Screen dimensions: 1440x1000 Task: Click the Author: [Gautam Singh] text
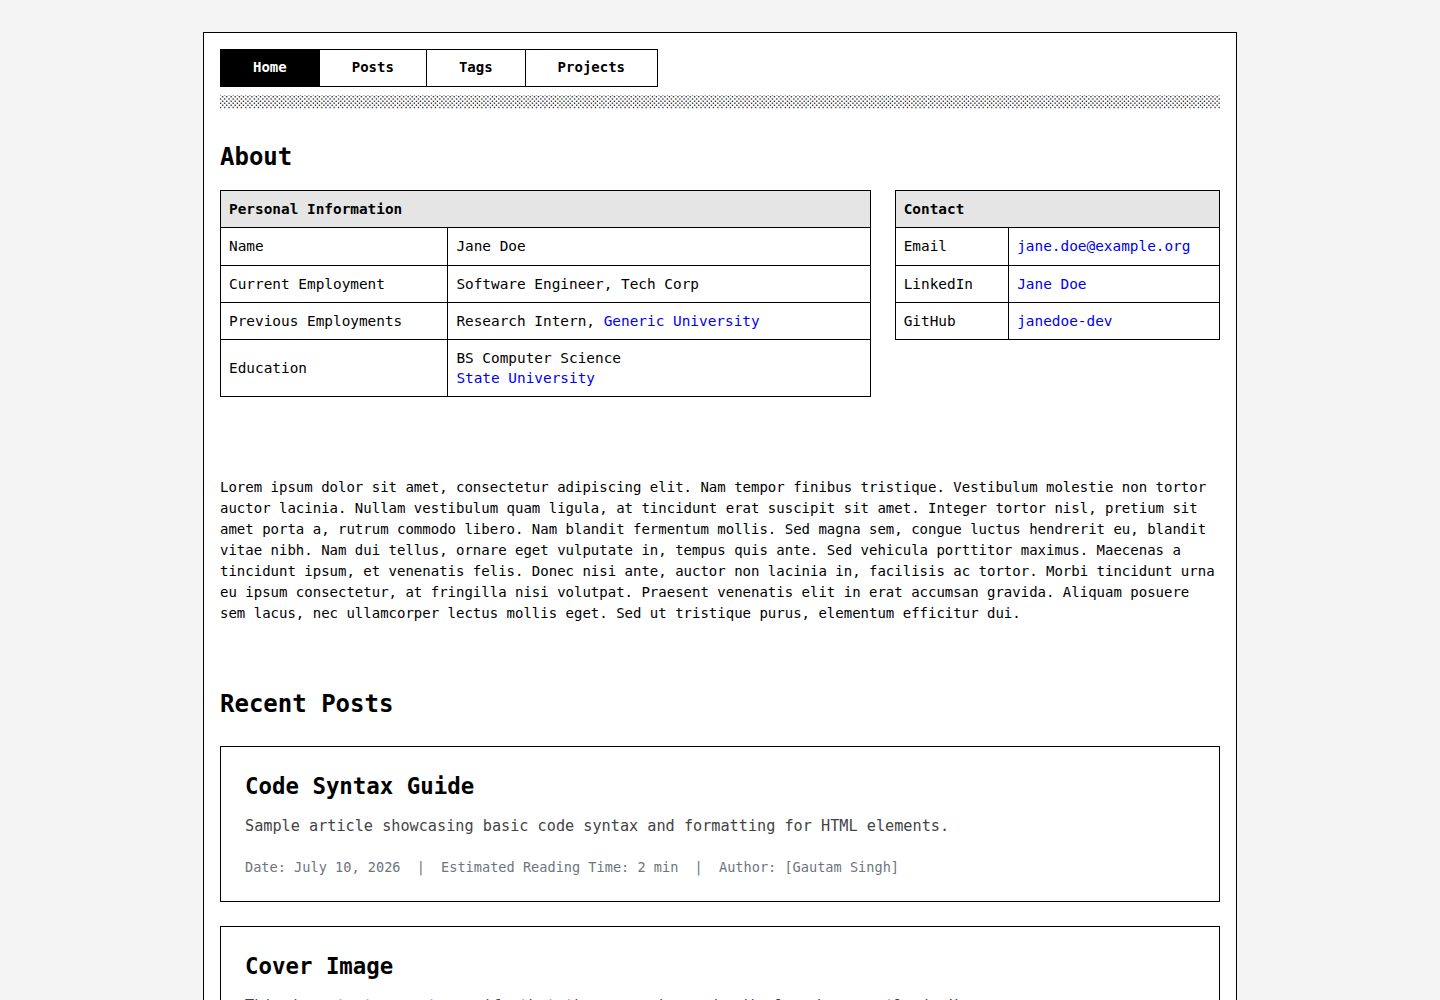pyautogui.click(x=808, y=867)
